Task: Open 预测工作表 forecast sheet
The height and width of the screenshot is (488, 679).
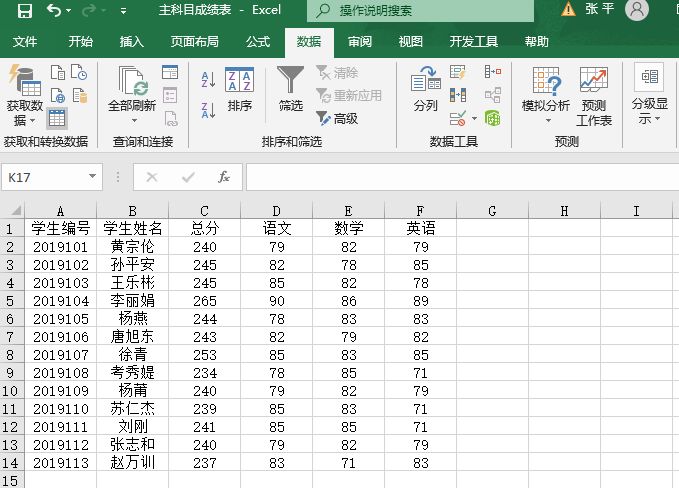Action: click(593, 96)
